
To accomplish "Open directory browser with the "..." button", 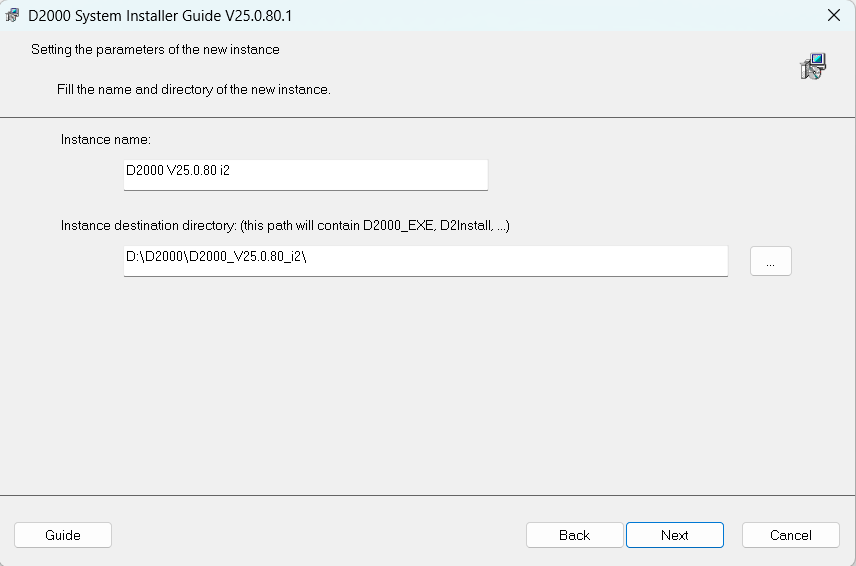I will (770, 261).
